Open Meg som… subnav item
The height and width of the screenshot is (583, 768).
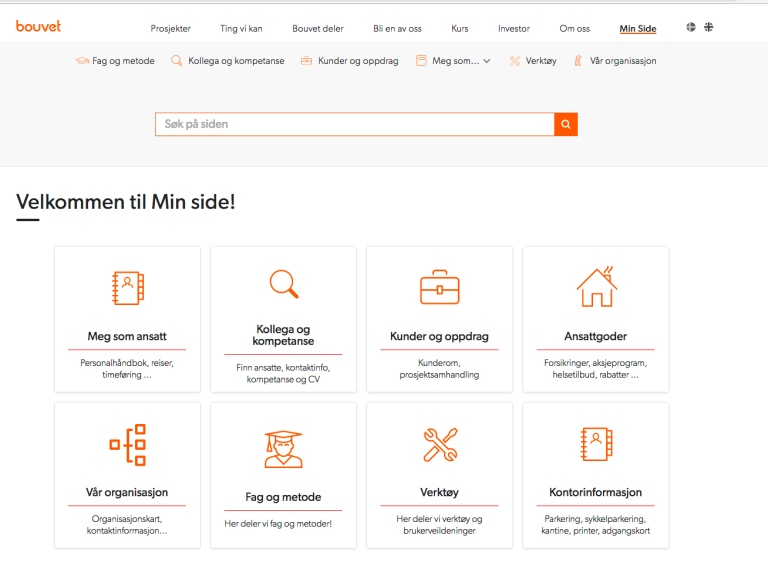[456, 61]
